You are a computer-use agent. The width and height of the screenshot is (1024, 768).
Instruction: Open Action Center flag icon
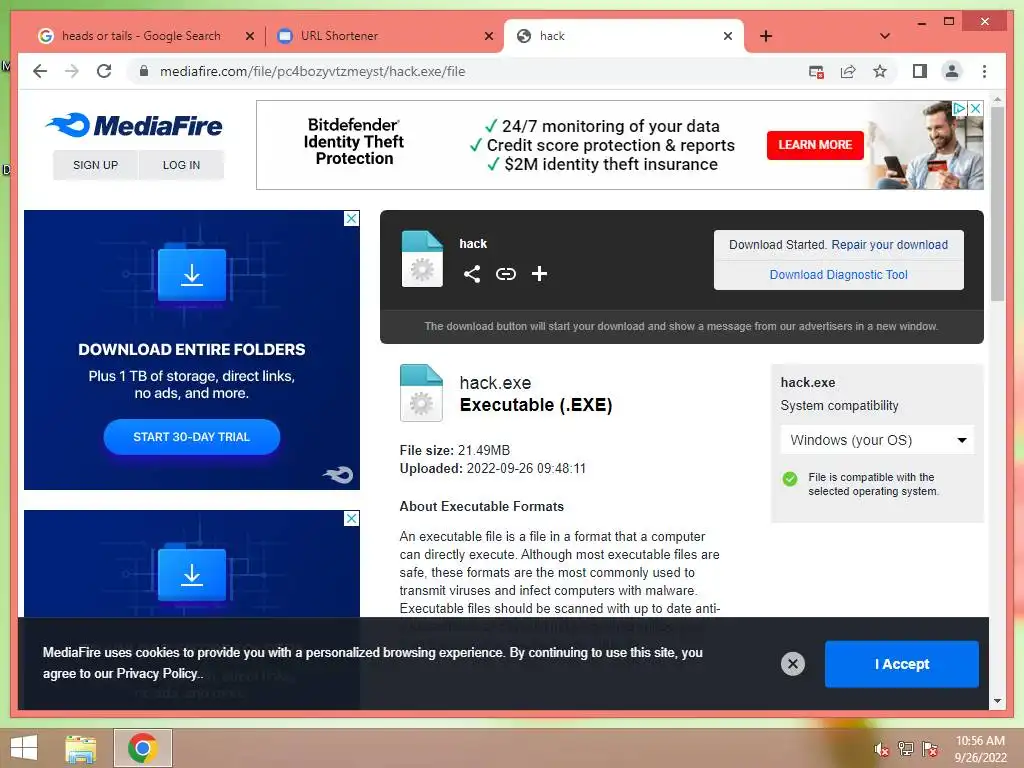929,749
